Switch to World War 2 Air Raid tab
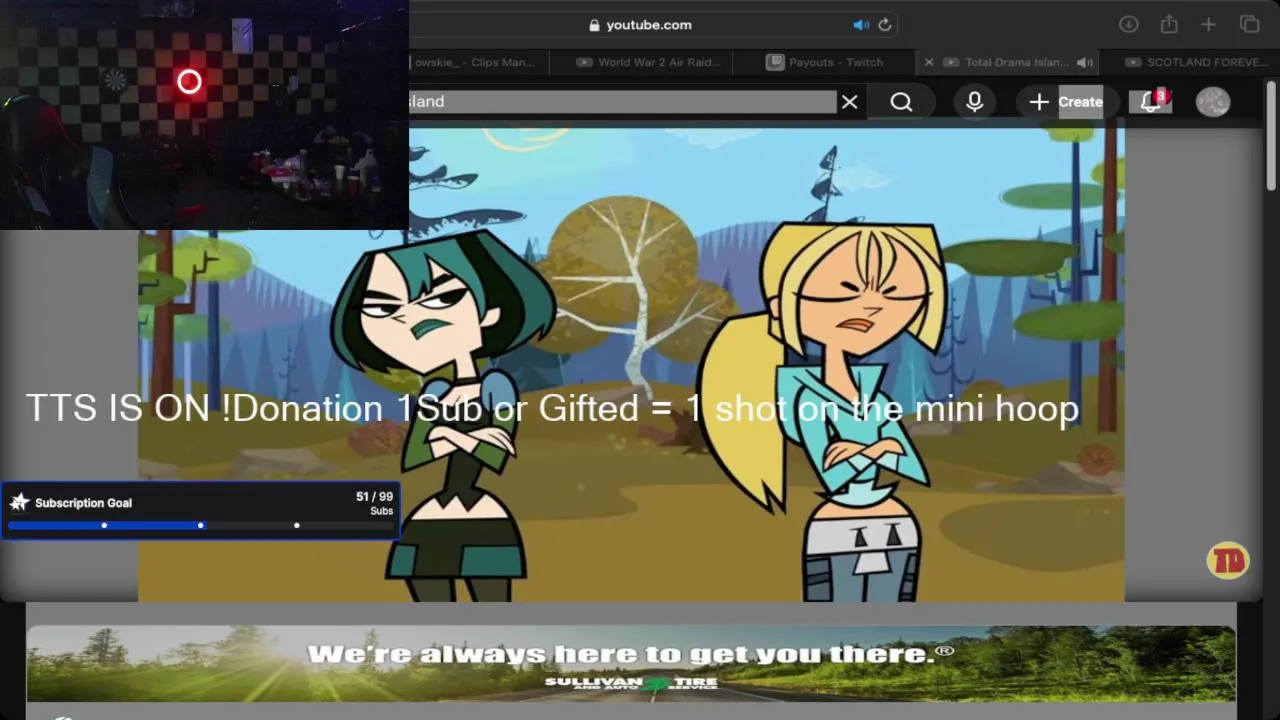 click(x=648, y=62)
